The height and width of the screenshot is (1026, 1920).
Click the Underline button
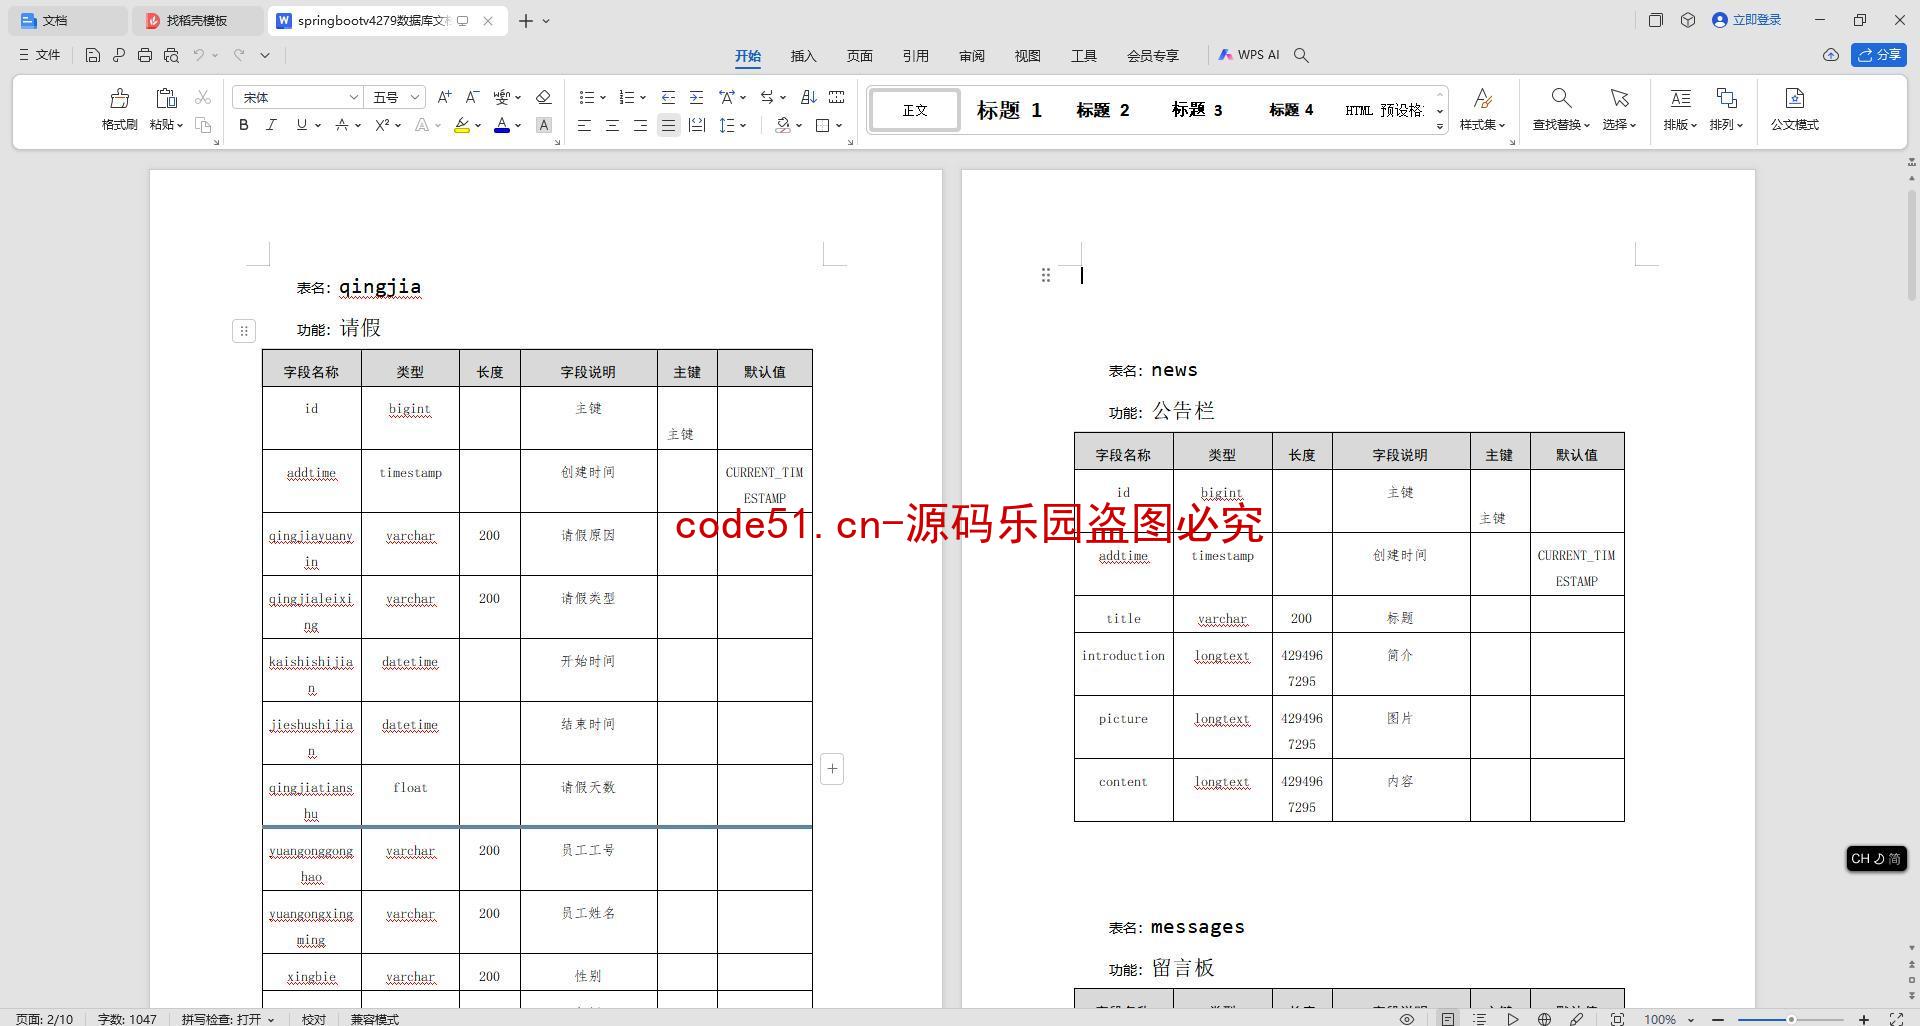[301, 125]
